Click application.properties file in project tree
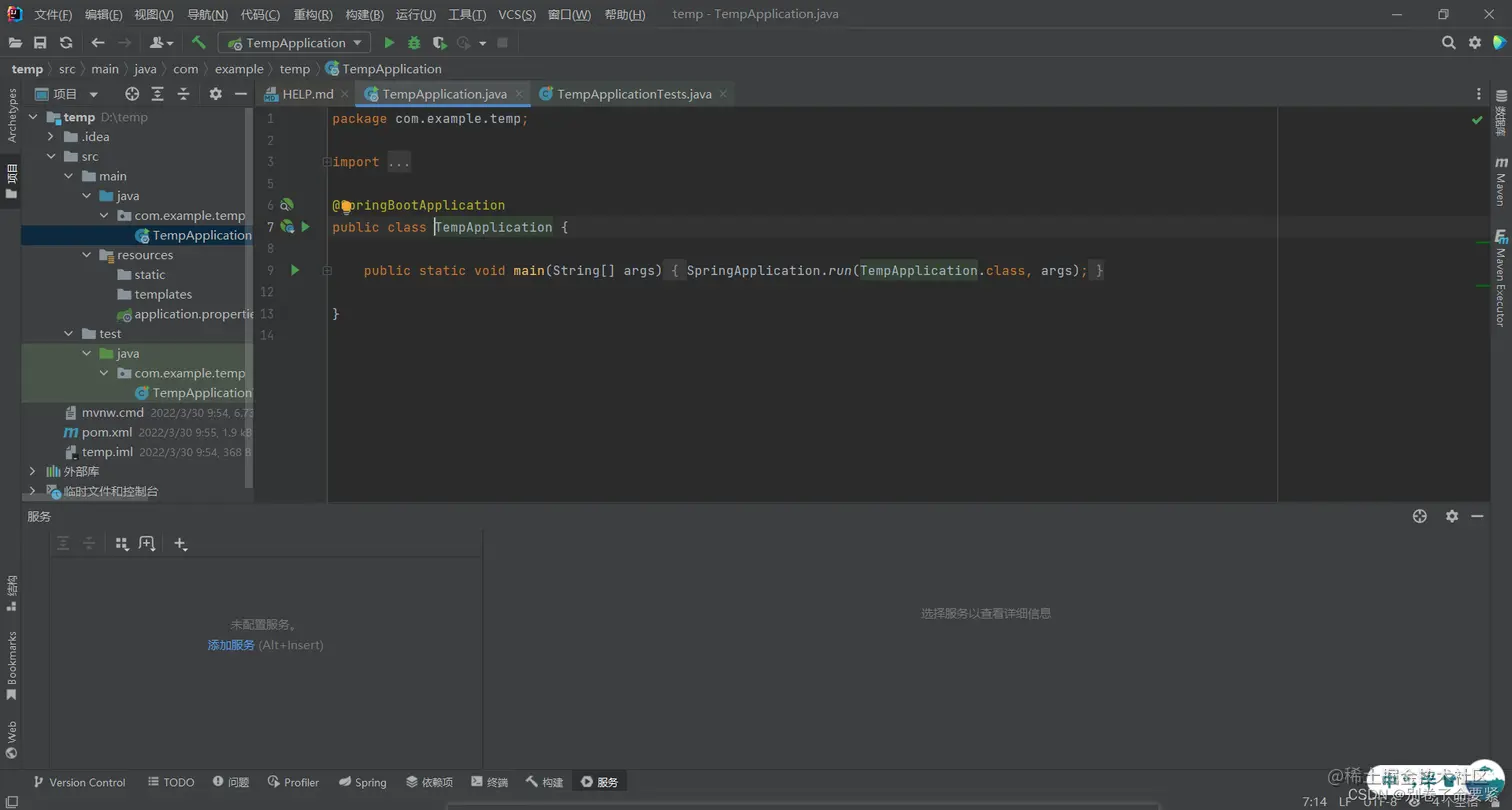Screen dimensions: 1512x810 (x=193, y=314)
